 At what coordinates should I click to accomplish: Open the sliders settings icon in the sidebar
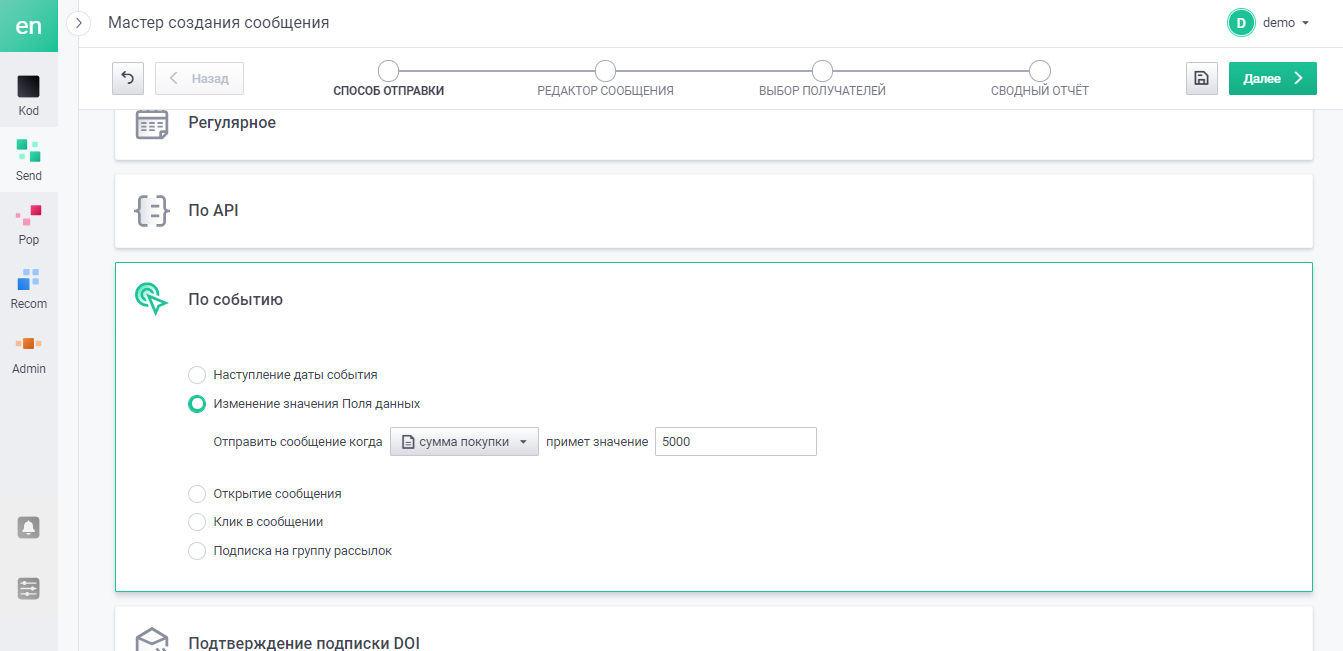coord(29,589)
